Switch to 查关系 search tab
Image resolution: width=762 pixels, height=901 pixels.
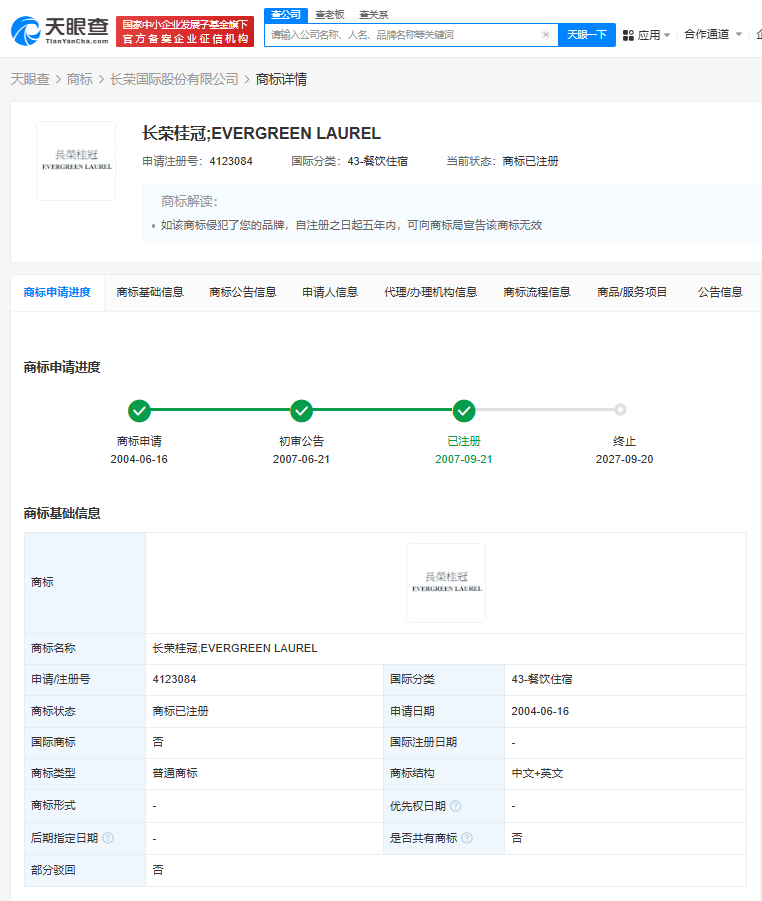374,15
